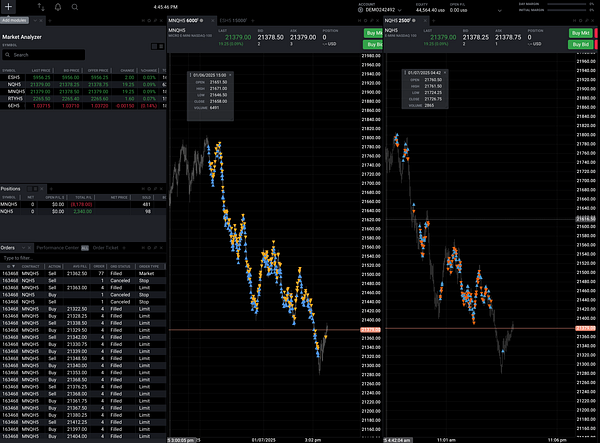
Task: Click Buy Bid in the NQH5 chart
Action: [580, 44]
